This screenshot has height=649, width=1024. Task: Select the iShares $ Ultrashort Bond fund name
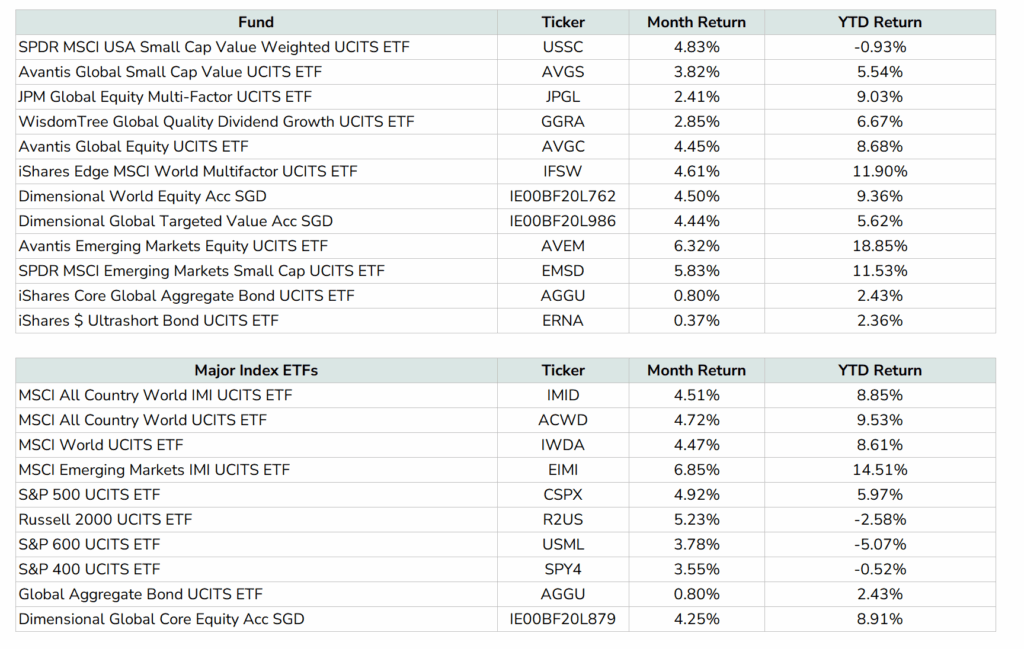tap(148, 320)
